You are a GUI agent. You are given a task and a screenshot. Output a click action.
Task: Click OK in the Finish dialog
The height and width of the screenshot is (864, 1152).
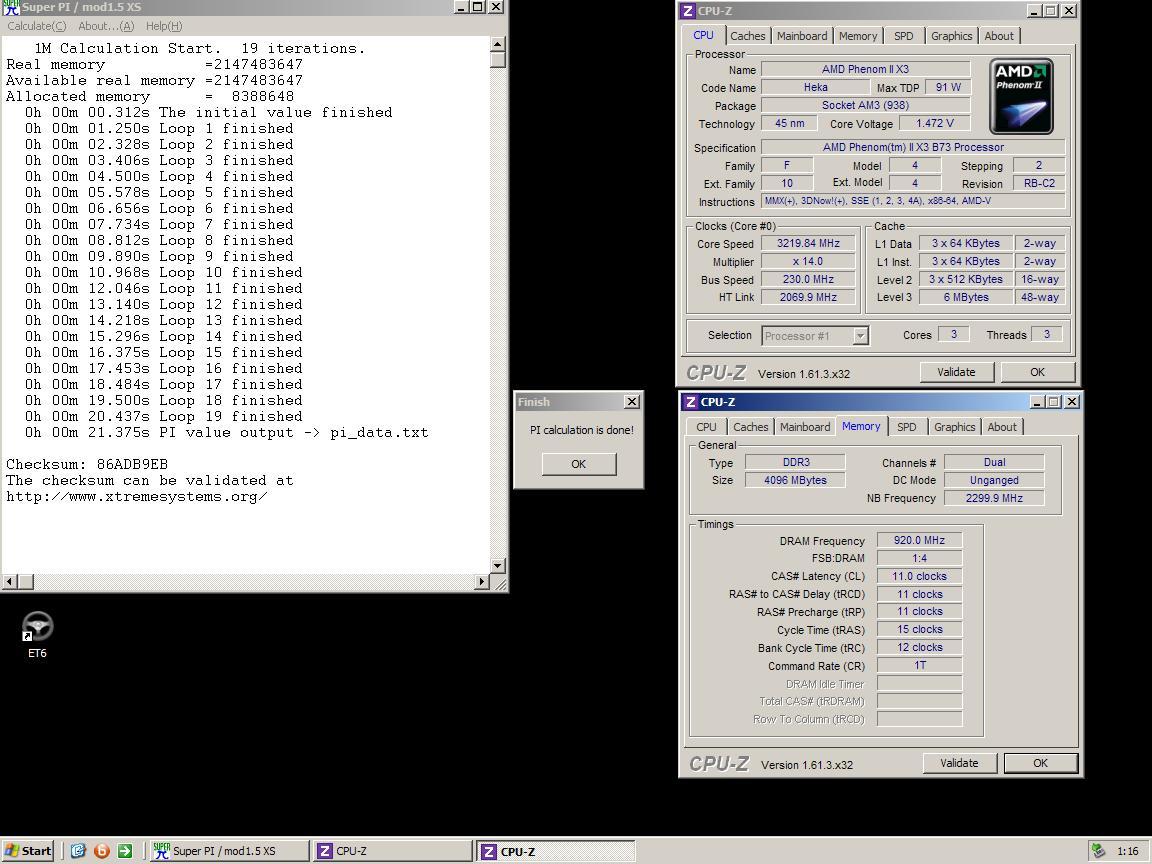[x=579, y=464]
